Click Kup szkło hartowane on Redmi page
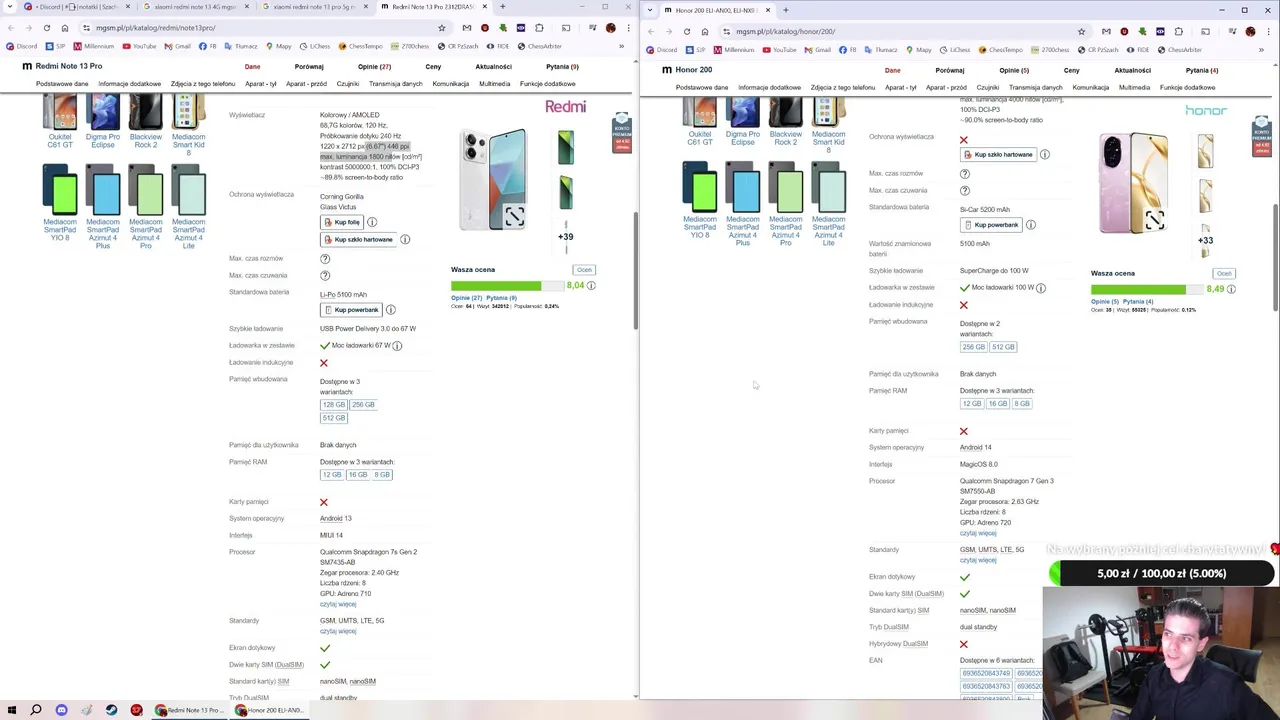Screen dimensions: 1280x720 click(358, 240)
